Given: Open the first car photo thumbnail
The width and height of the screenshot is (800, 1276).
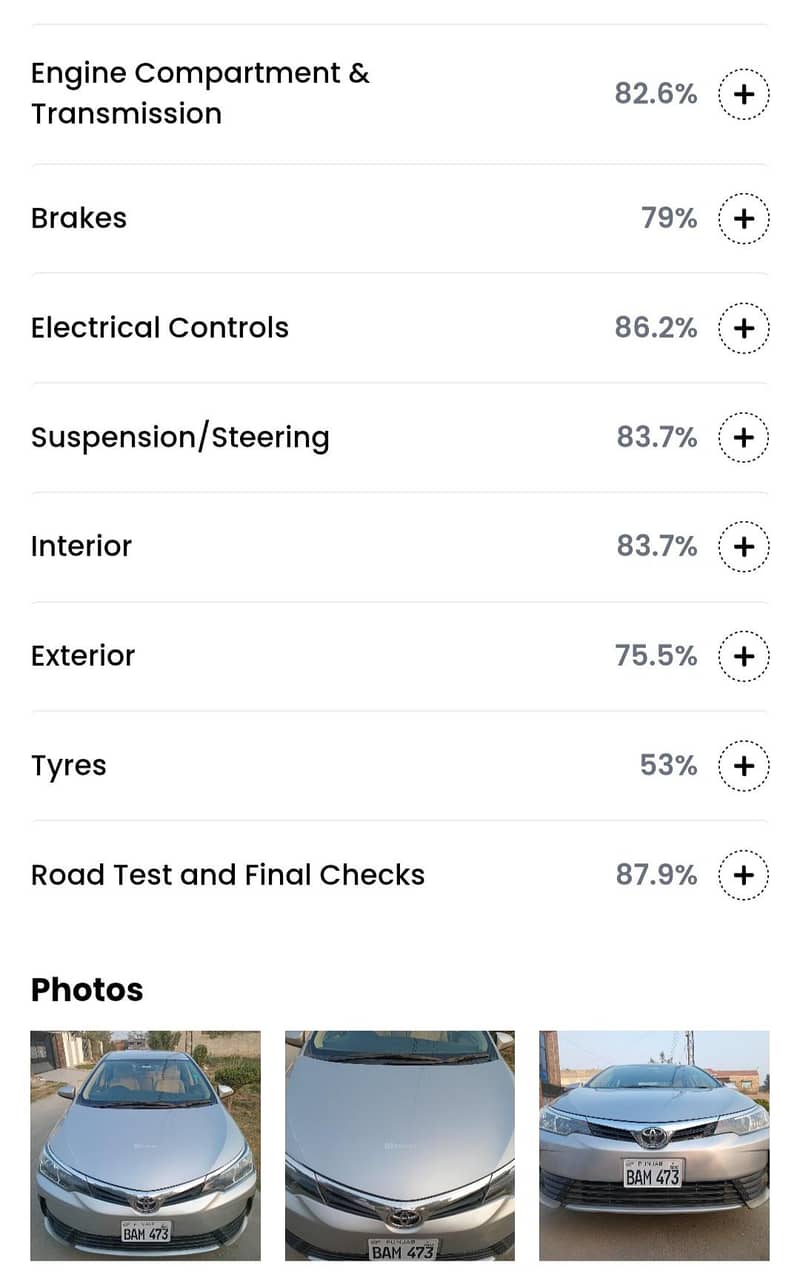Looking at the screenshot, I should coord(145,1145).
